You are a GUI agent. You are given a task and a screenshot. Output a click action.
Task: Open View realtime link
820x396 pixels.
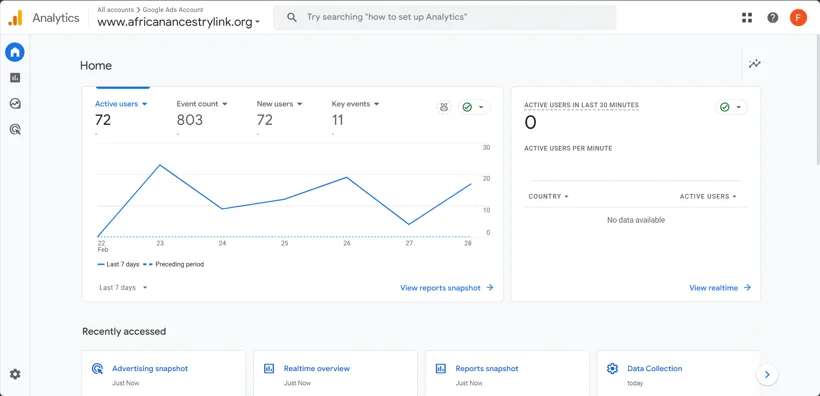pos(720,288)
